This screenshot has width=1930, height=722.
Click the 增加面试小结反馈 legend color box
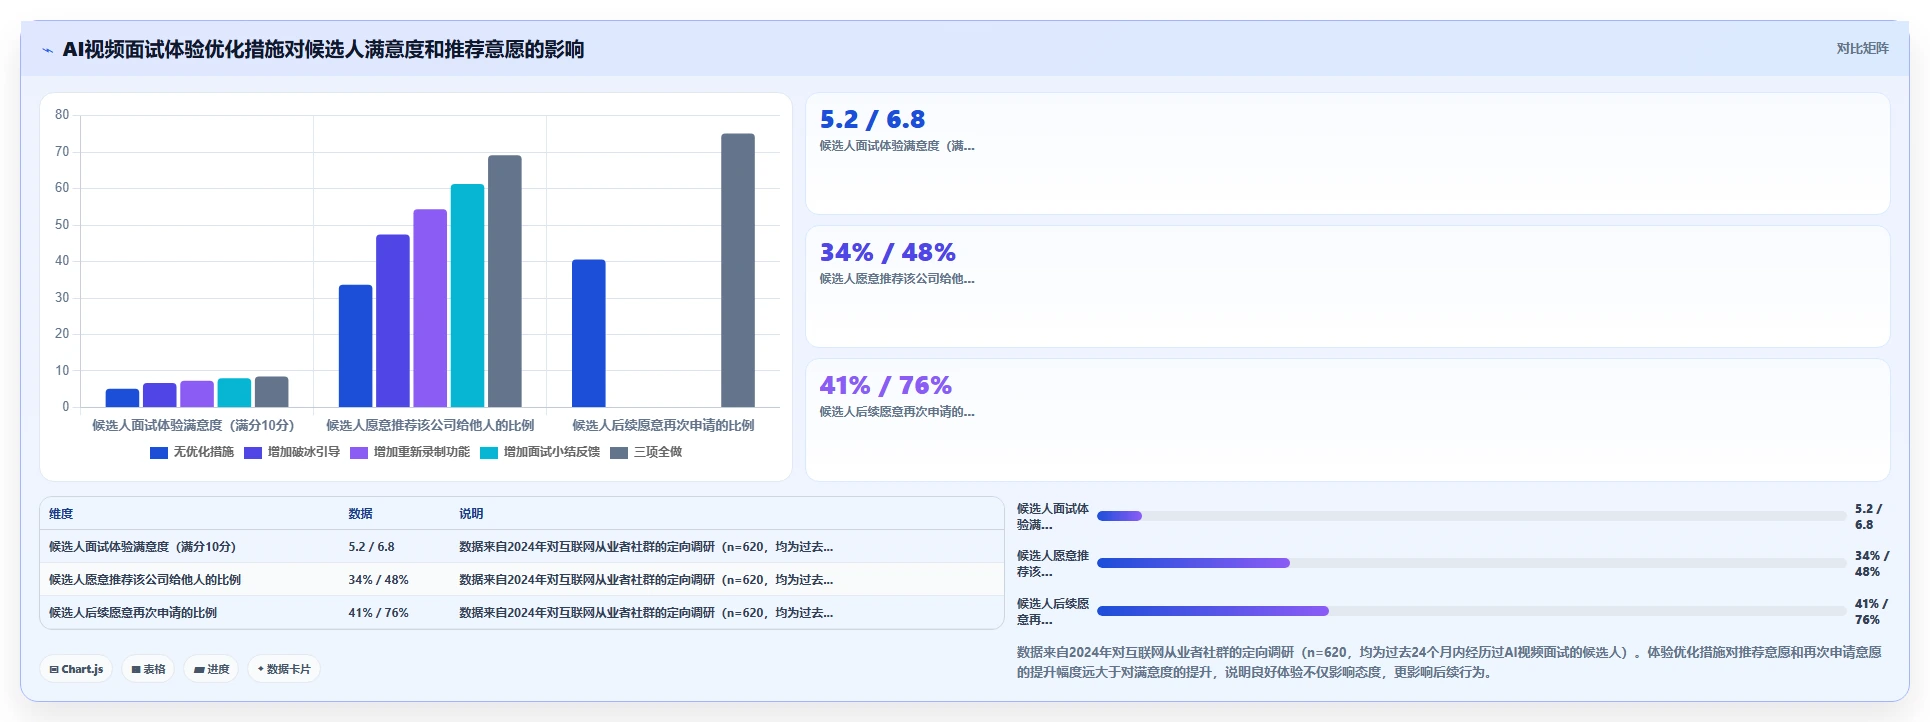[x=488, y=453]
